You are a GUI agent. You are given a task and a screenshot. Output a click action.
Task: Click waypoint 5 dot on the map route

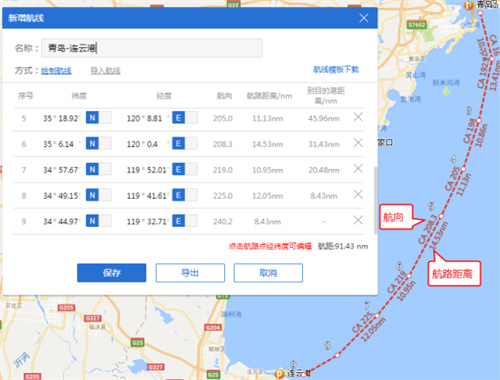441,216
